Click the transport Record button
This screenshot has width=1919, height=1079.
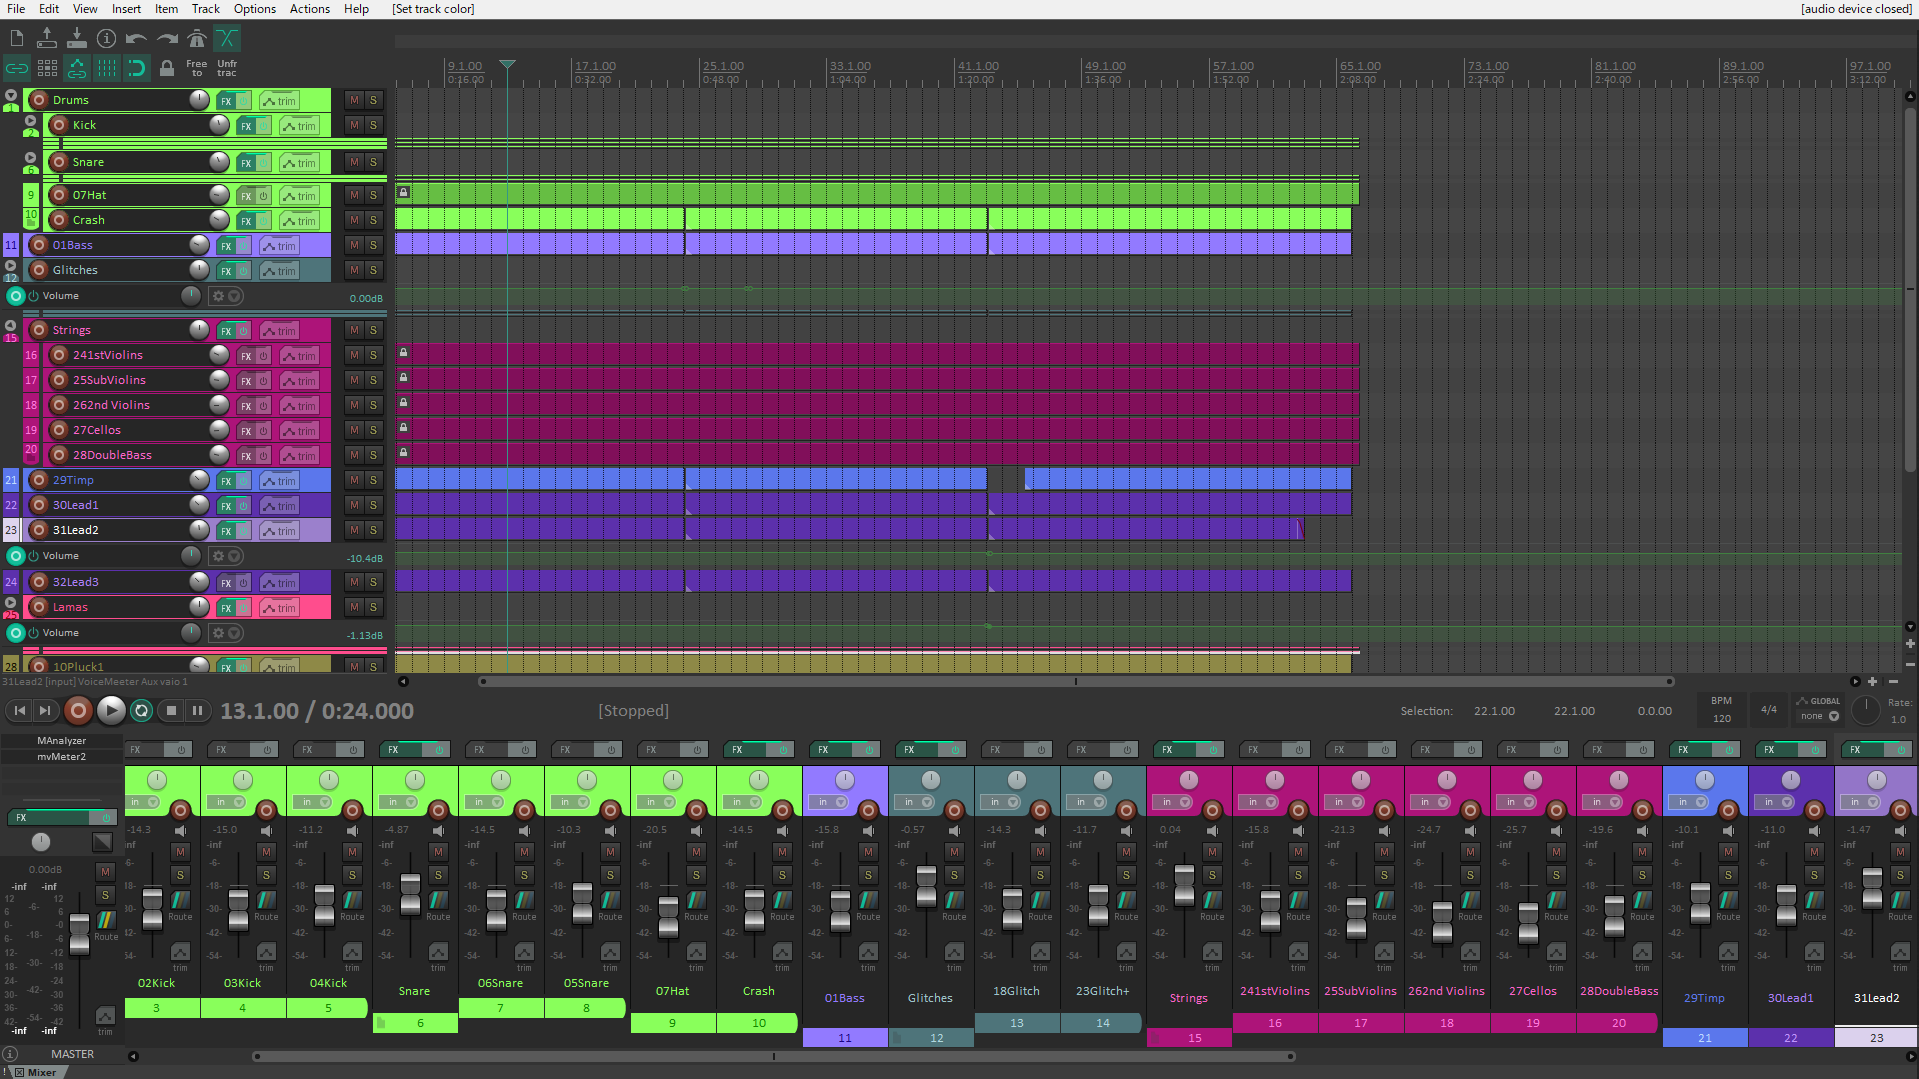pyautogui.click(x=78, y=711)
